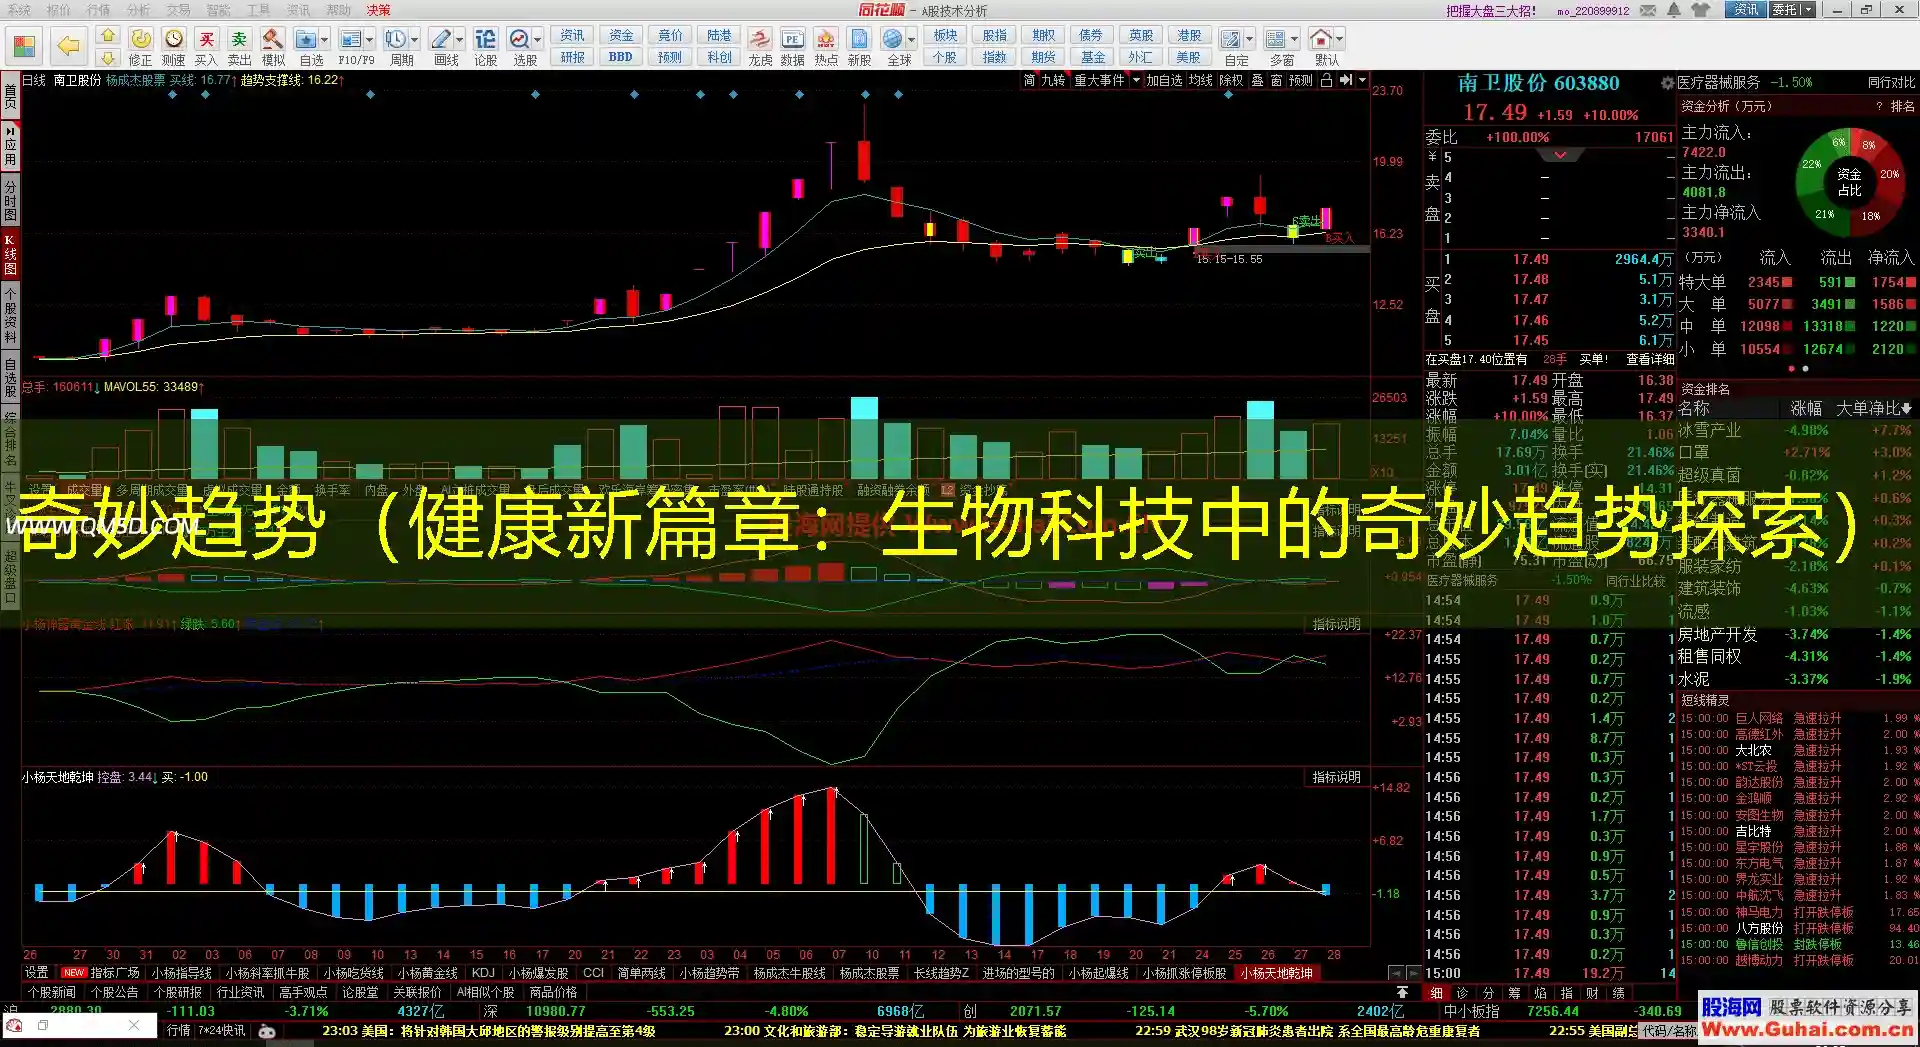
Task: Open the mail envelope icon in title bar
Action: coord(1649,10)
